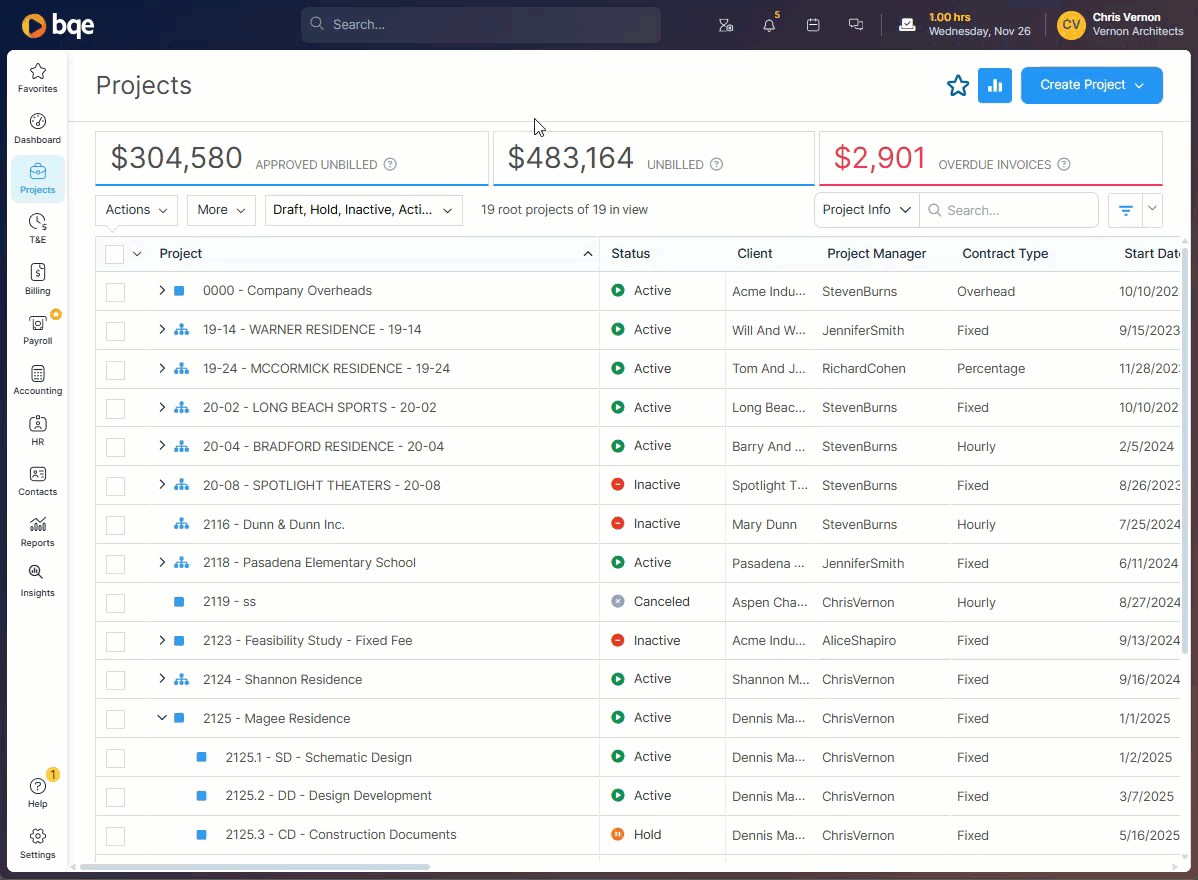The image size is (1198, 880).
Task: Open Insights in the sidebar
Action: point(37,579)
